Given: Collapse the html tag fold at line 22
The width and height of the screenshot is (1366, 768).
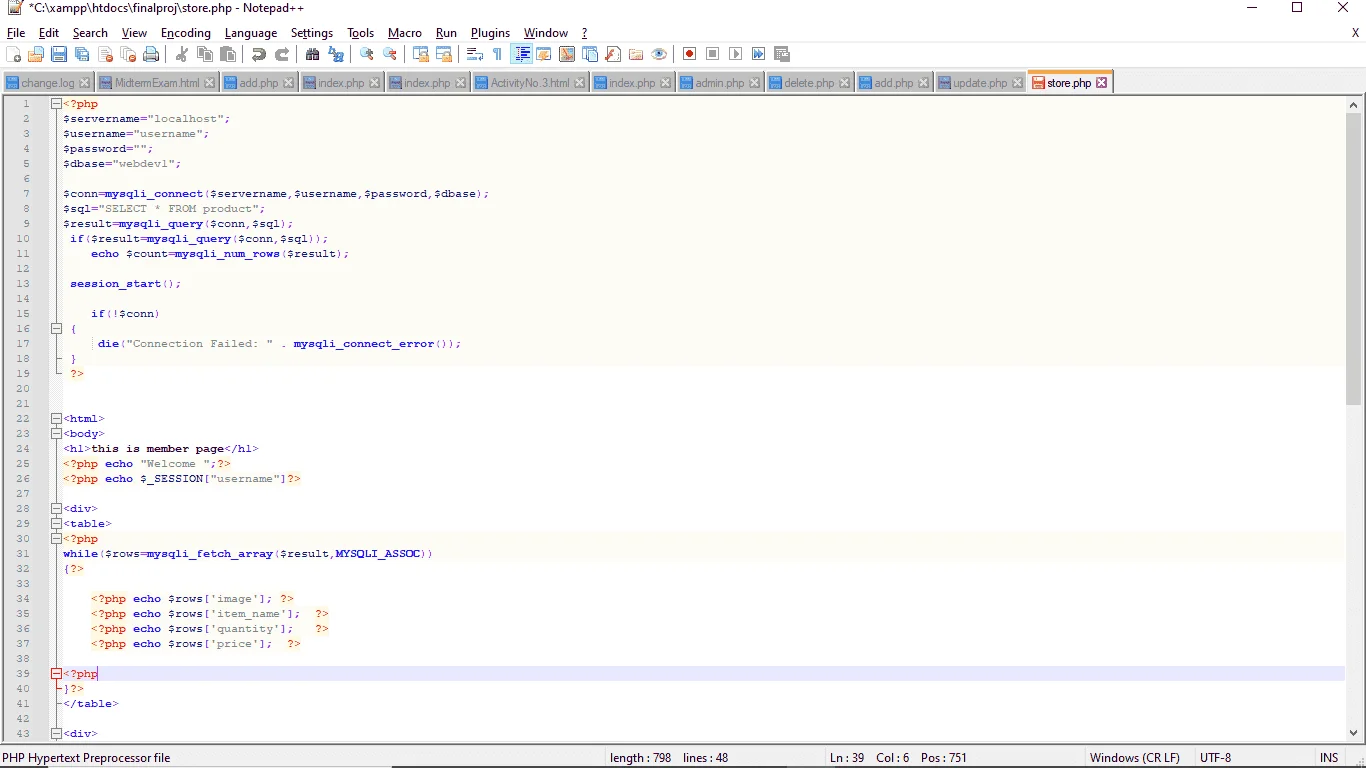Looking at the screenshot, I should tap(56, 419).
